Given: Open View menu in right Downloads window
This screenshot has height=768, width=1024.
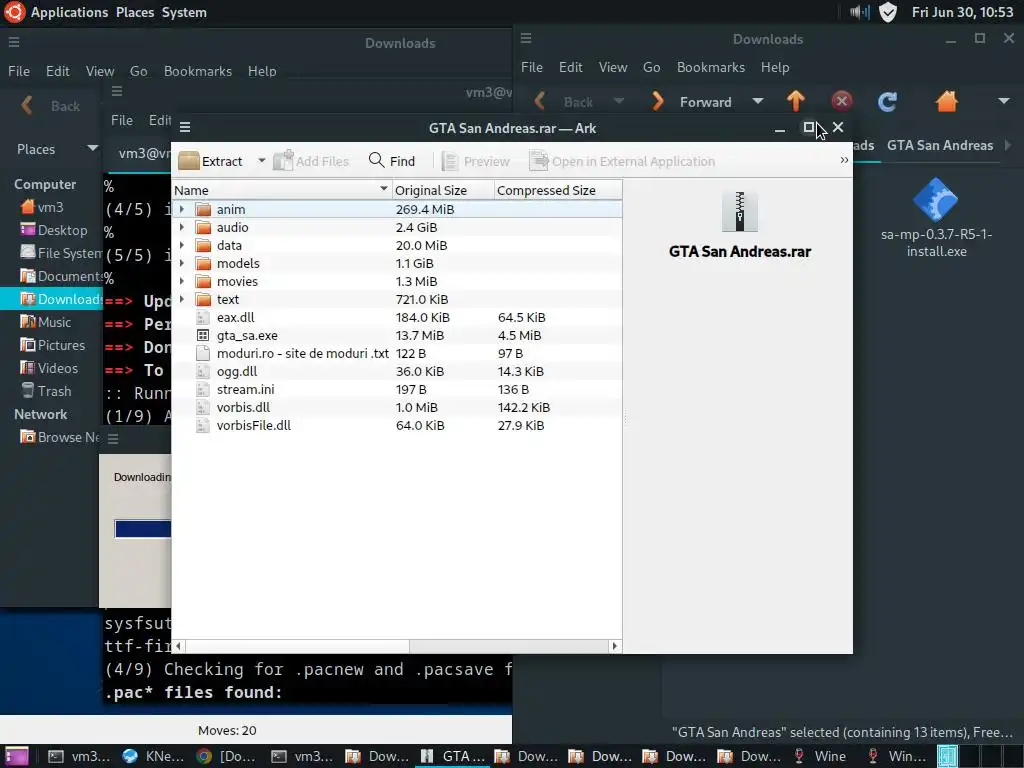Looking at the screenshot, I should [613, 67].
